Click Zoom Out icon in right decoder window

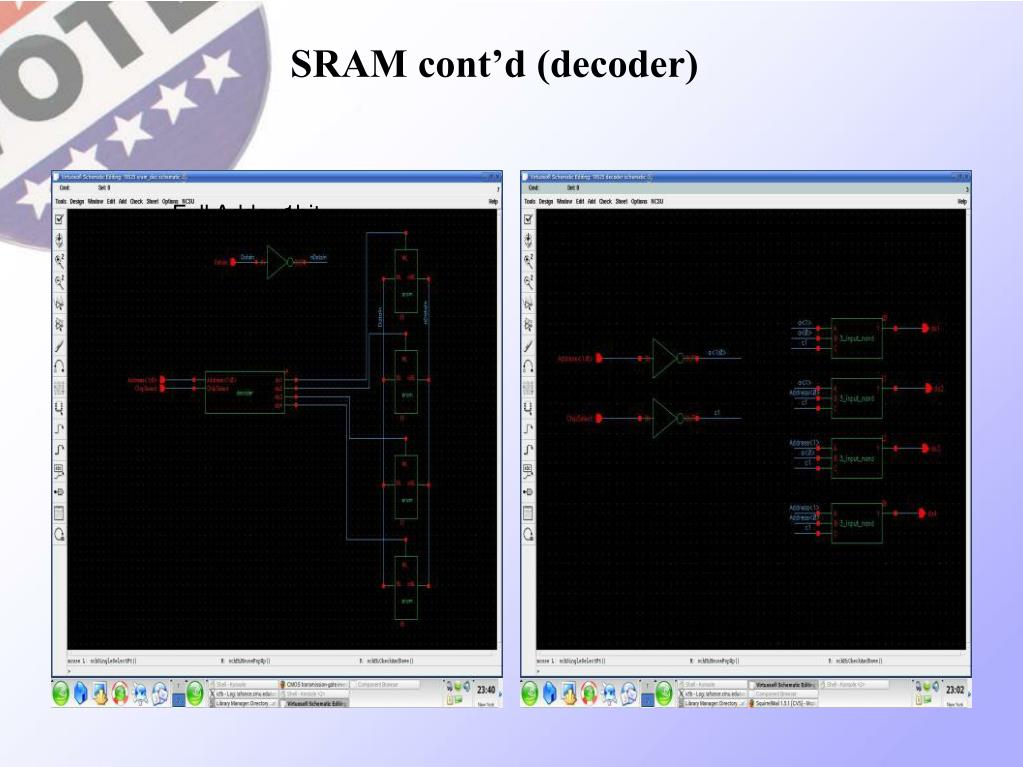point(528,282)
